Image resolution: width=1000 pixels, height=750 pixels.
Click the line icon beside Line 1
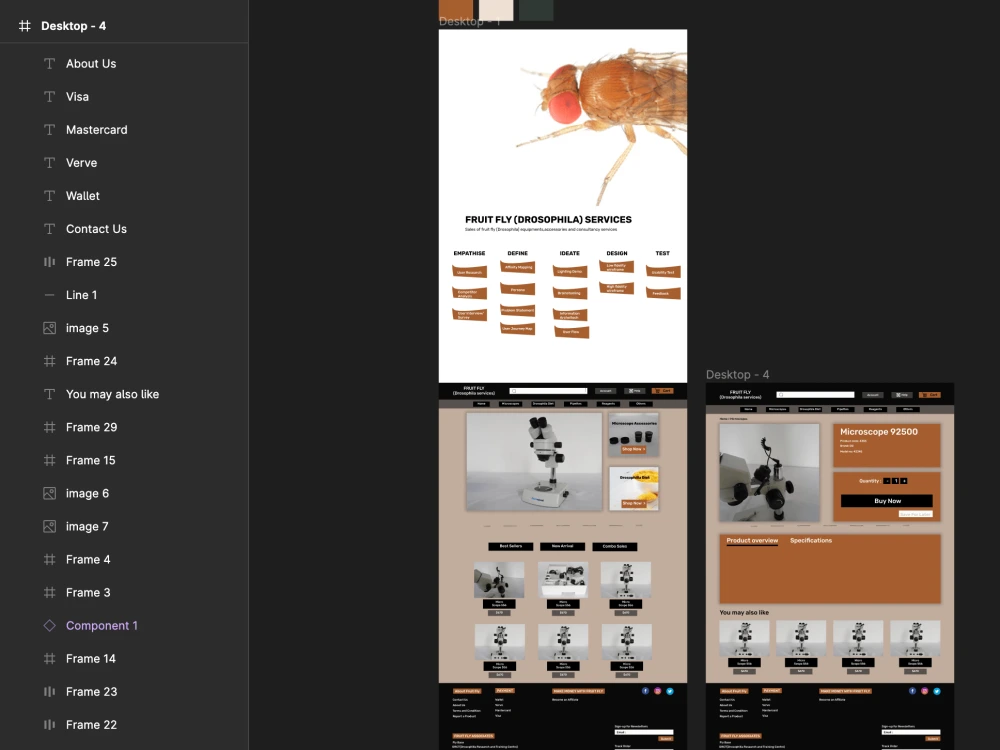coord(49,295)
